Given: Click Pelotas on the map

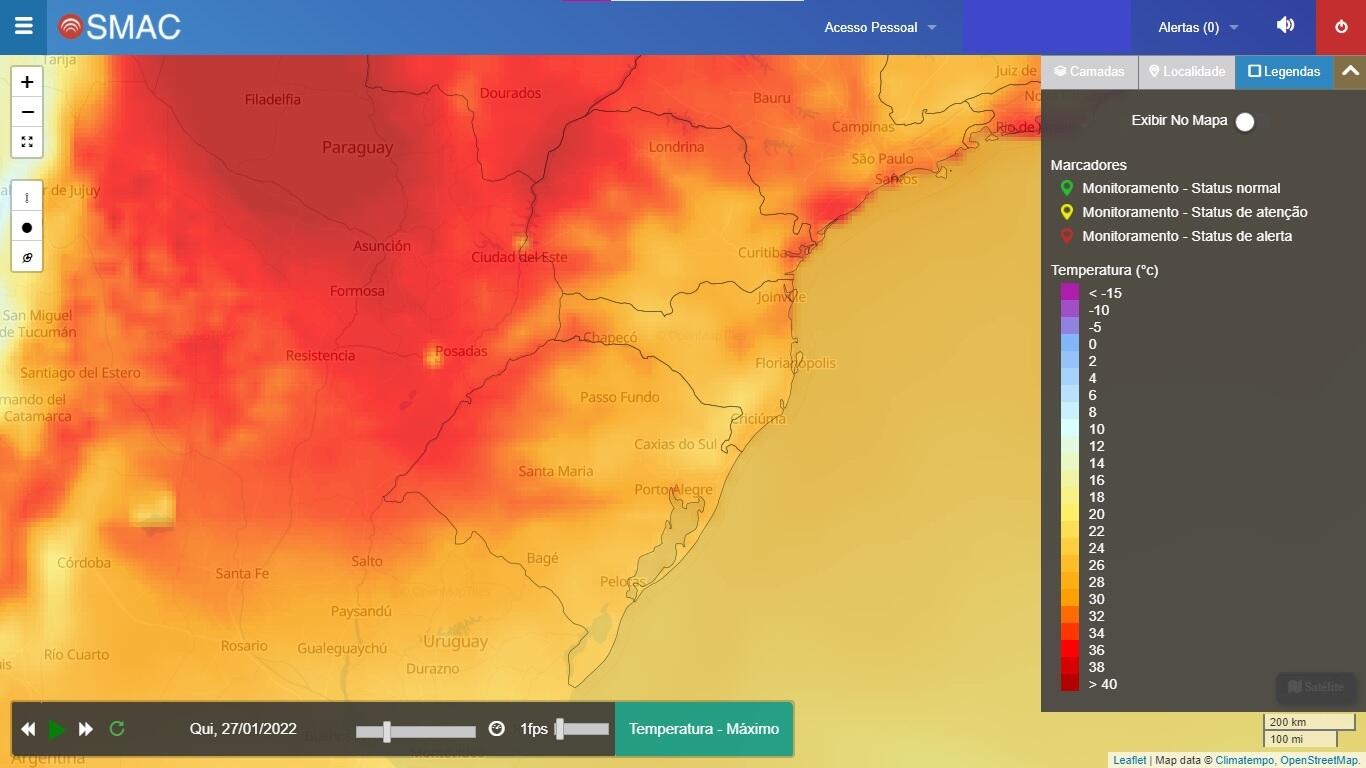Looking at the screenshot, I should tap(623, 581).
